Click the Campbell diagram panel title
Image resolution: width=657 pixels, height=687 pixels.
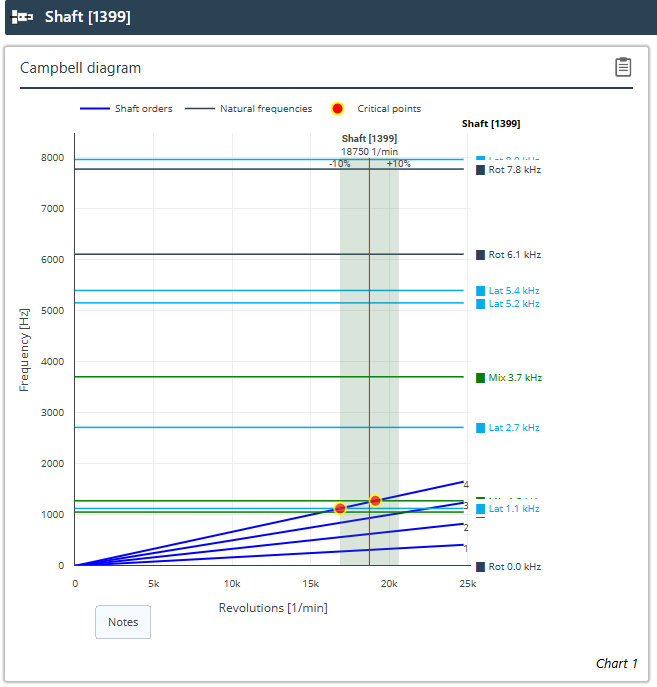point(81,68)
